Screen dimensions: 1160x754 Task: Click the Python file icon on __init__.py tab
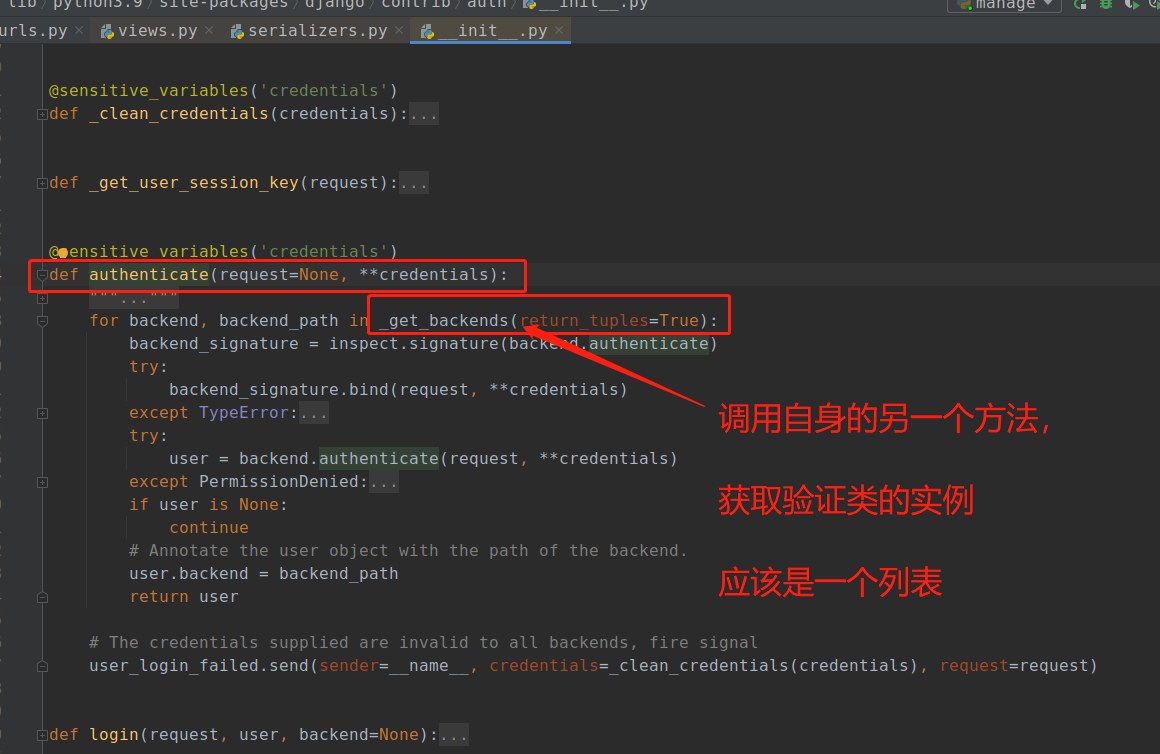click(x=427, y=31)
